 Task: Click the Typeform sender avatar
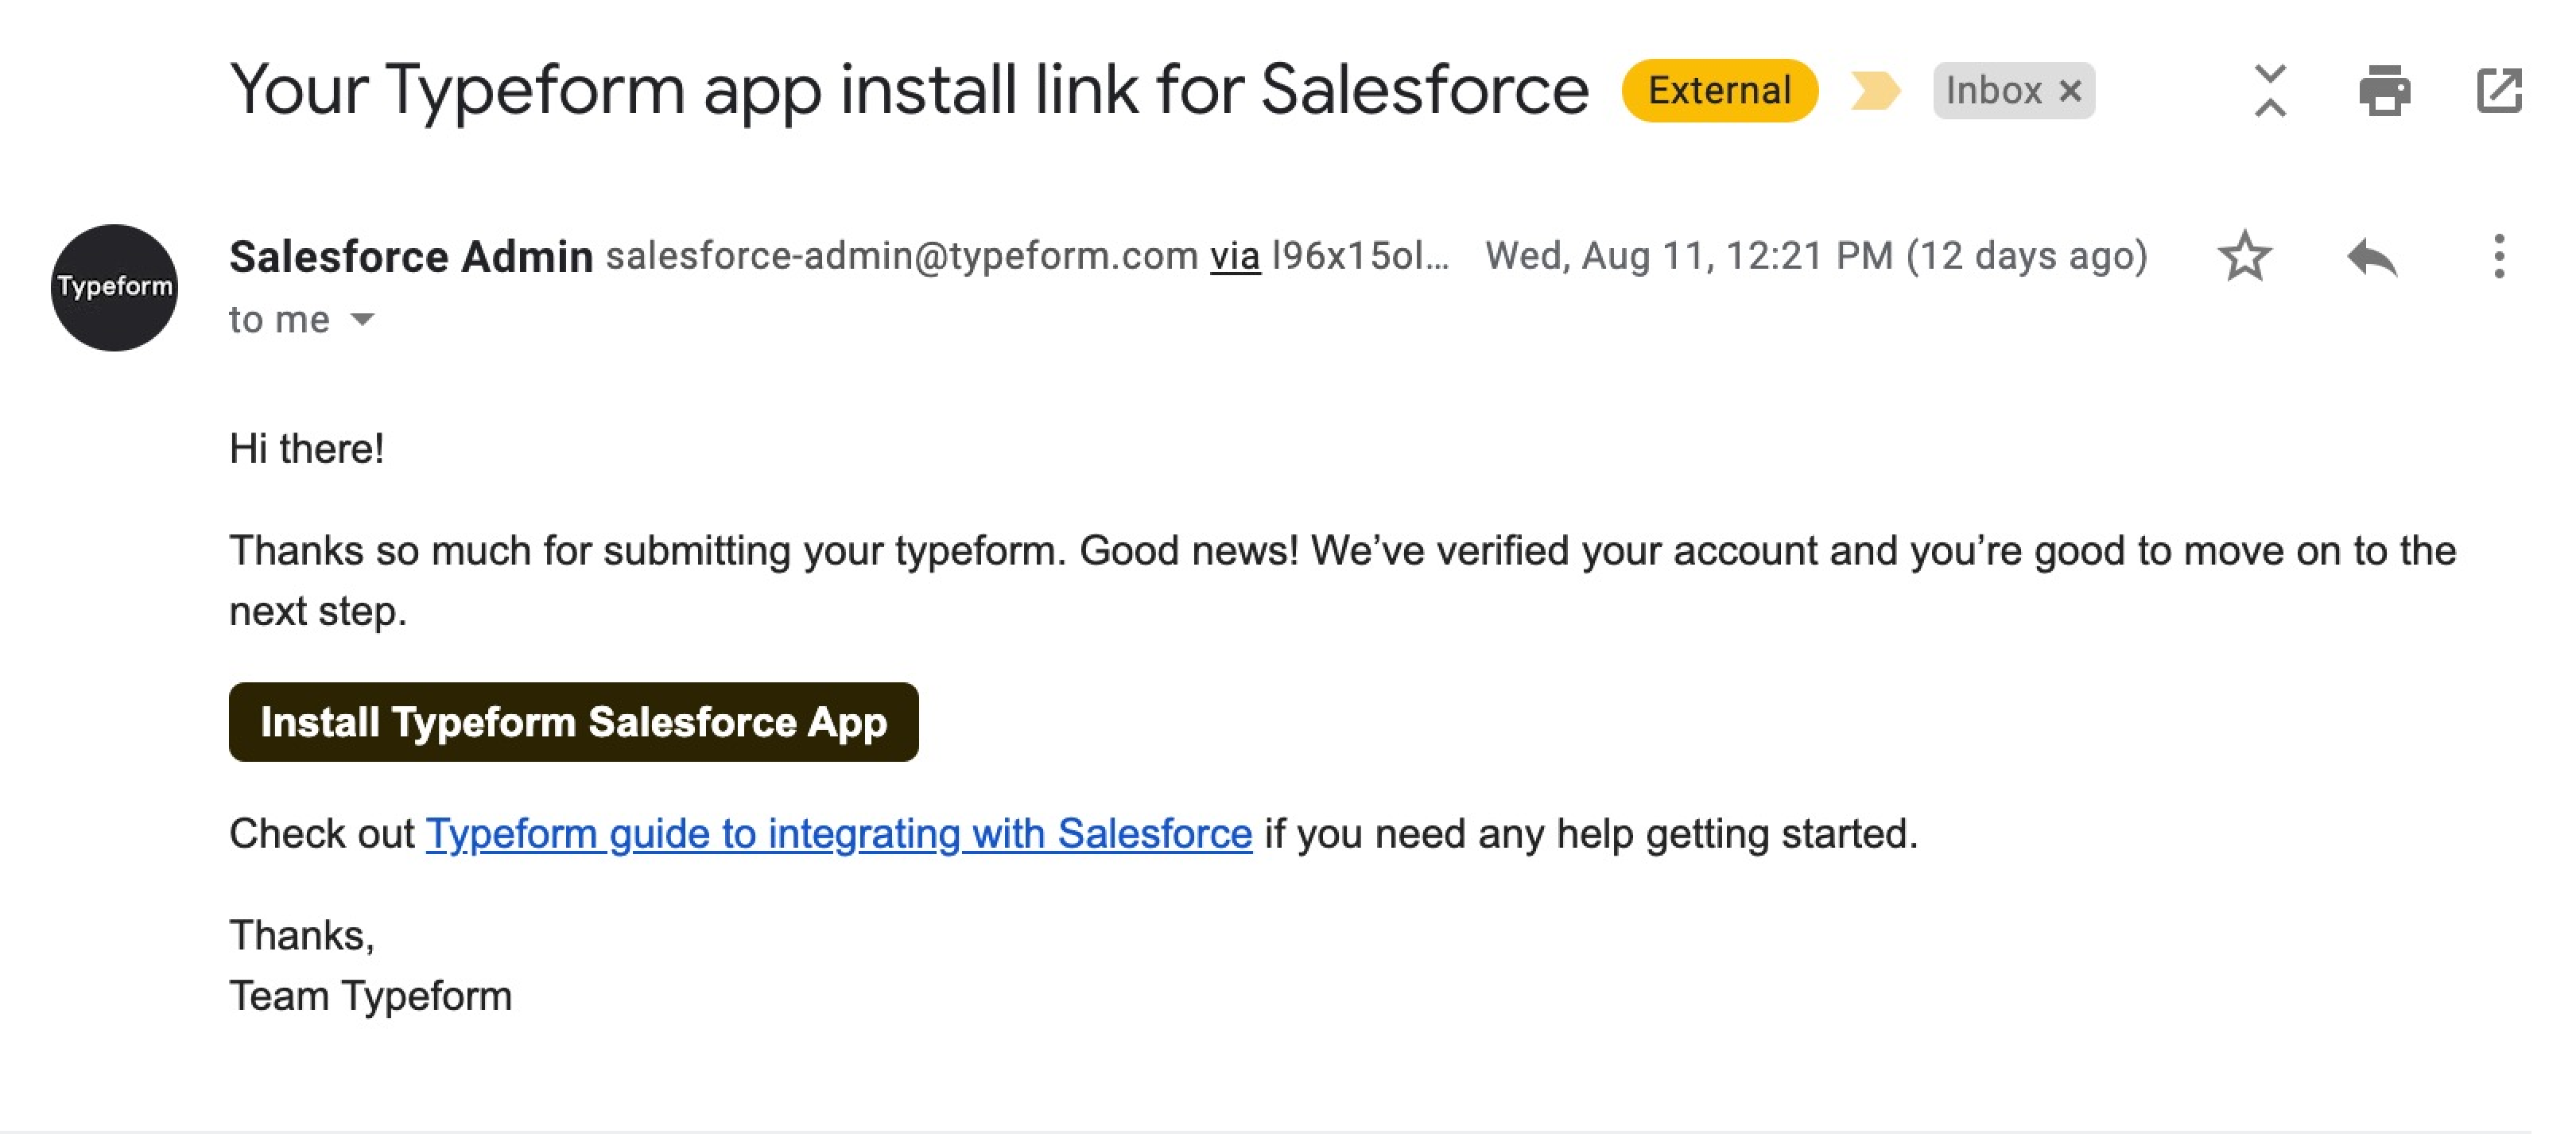[x=114, y=288]
